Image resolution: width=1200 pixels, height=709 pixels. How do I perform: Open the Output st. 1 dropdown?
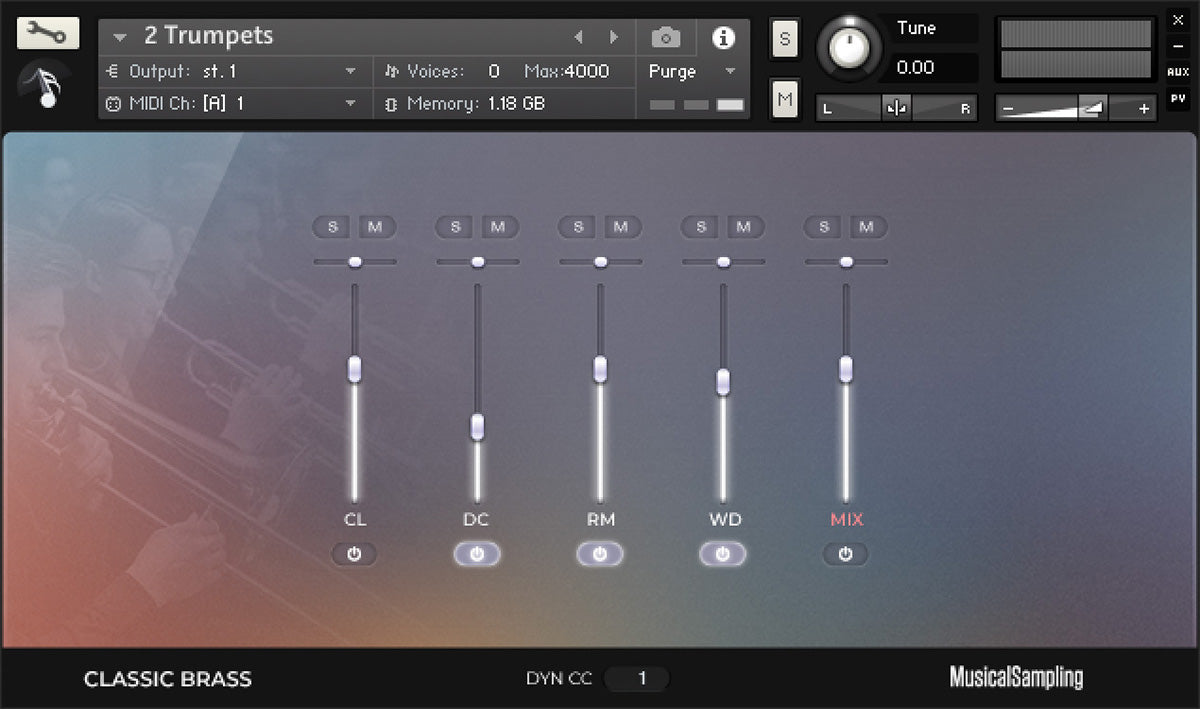tap(235, 72)
